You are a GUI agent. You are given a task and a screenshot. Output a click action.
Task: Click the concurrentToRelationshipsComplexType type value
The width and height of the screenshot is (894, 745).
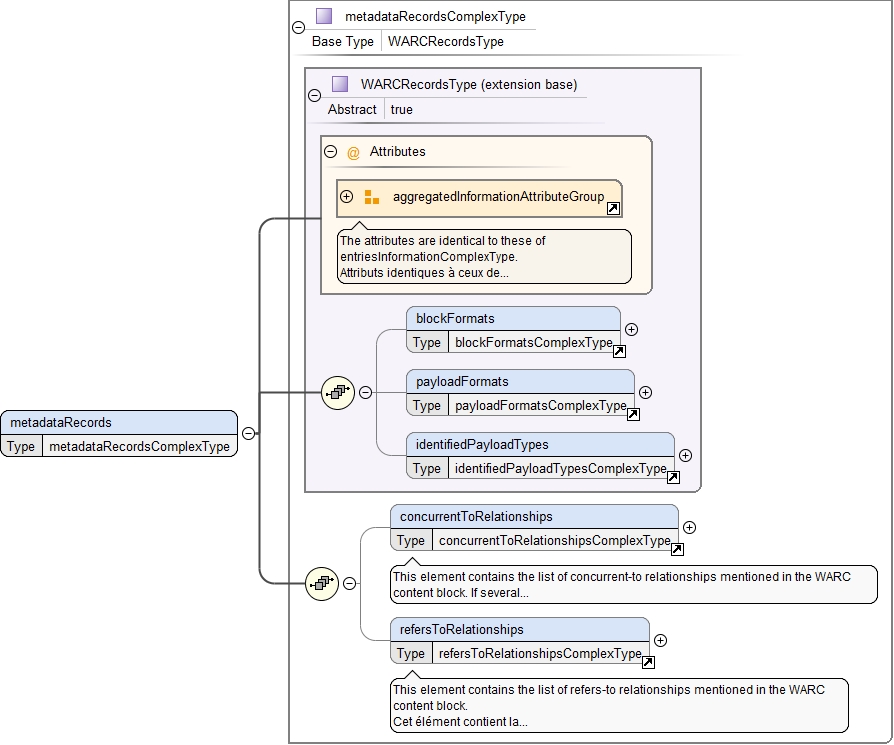pyautogui.click(x=554, y=540)
